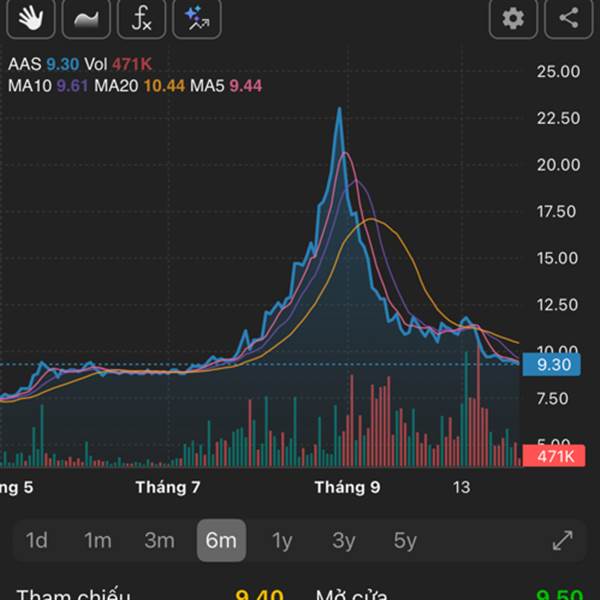Screen dimensions: 600x600
Task: Tap the 22.50 price axis label
Action: click(558, 118)
